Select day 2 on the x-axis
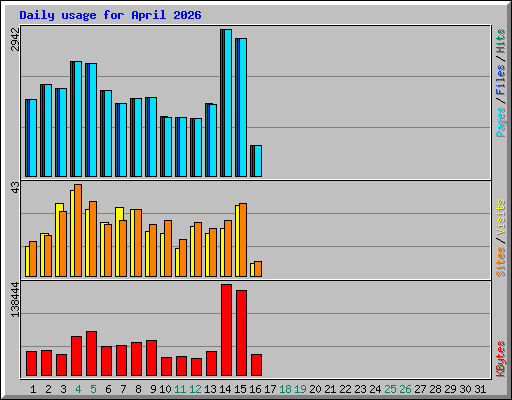This screenshot has height=400, width=512. tap(48, 389)
